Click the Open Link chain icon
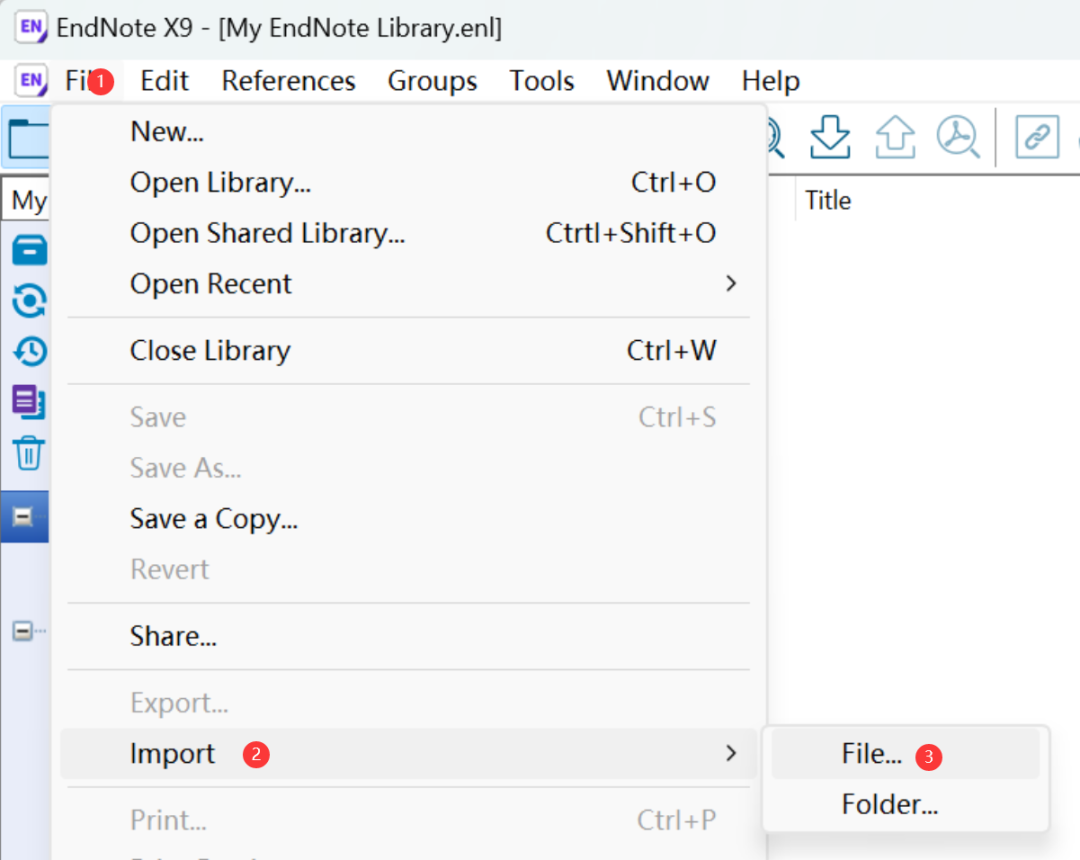 [1037, 136]
